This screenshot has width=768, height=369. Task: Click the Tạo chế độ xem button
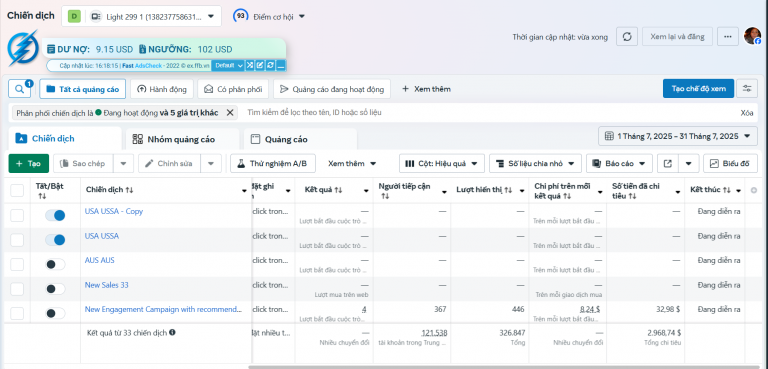tap(698, 89)
